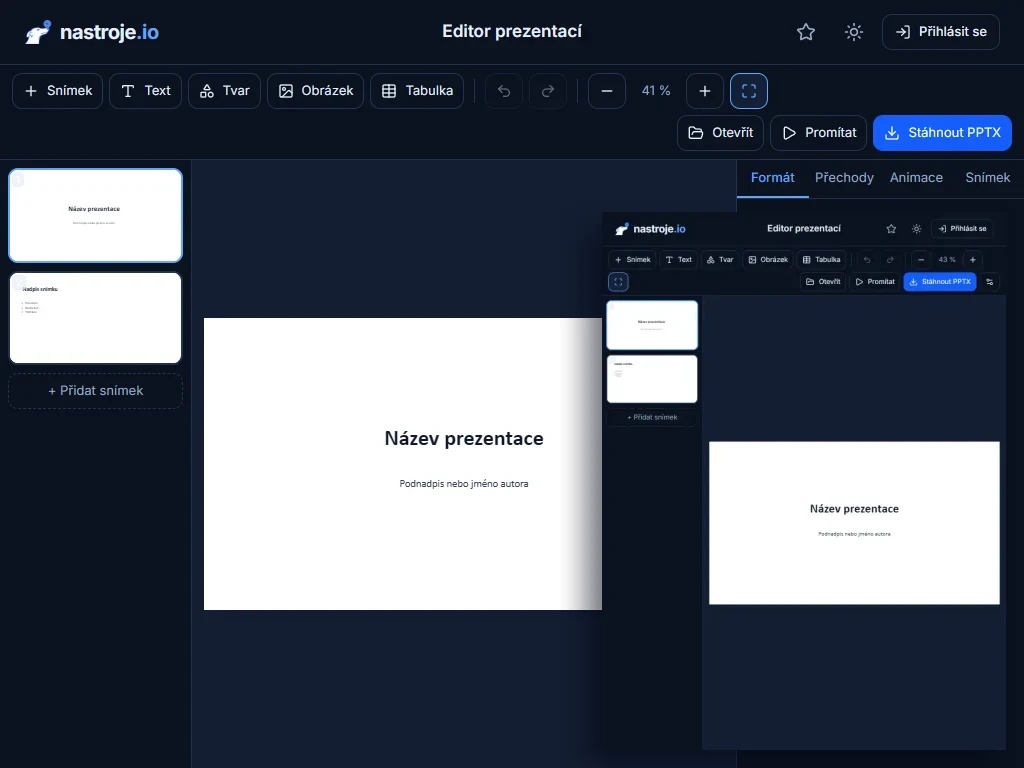Insert table using main Tabulka button
This screenshot has height=768, width=1024.
click(417, 91)
